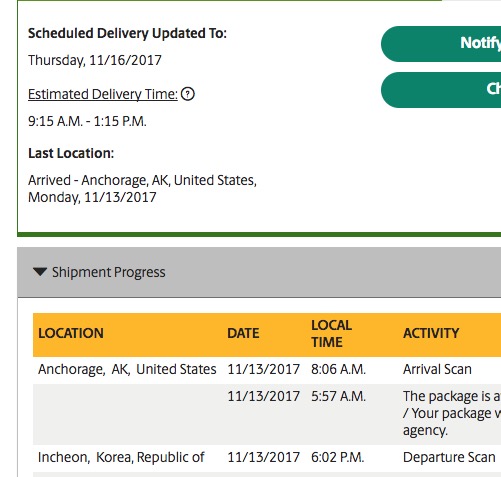Collapse the Shipment Progress triangle arrow
Viewport: 501px width, 477px height.
(x=40, y=272)
